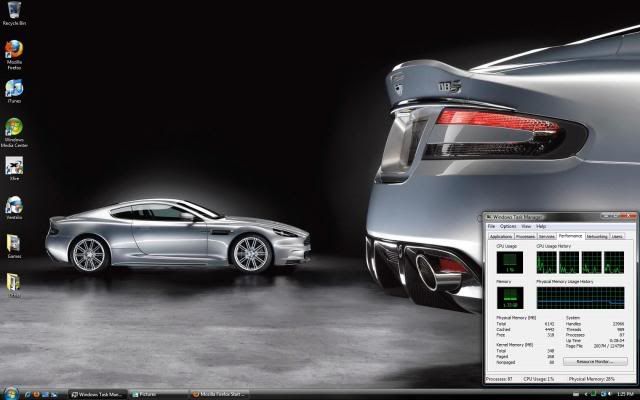Switch to the Networking tab
Viewport: 640px width, 400px height.
[597, 236]
